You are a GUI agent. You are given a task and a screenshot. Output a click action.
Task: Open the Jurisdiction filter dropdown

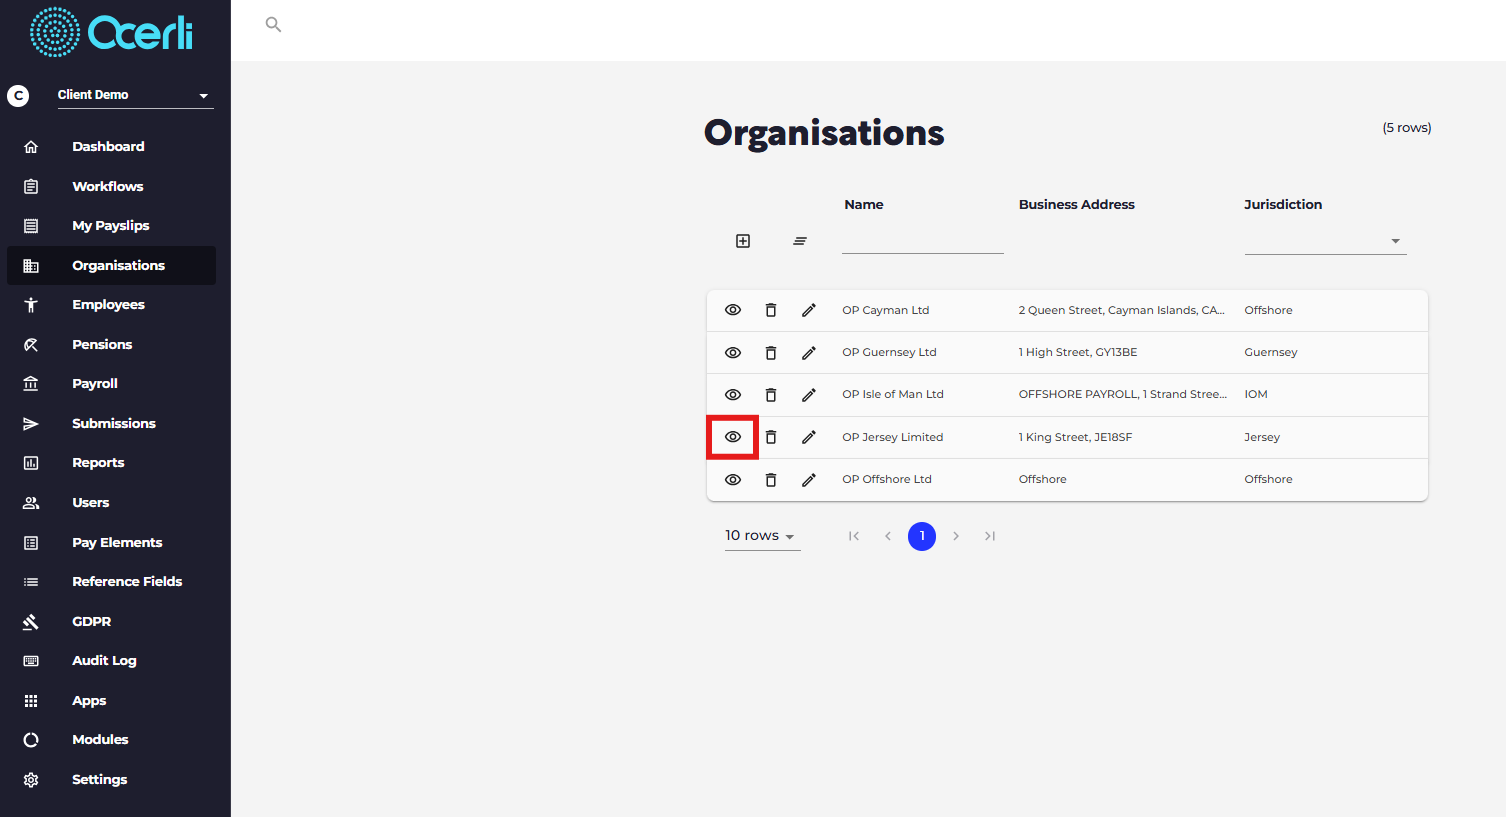(x=1325, y=241)
